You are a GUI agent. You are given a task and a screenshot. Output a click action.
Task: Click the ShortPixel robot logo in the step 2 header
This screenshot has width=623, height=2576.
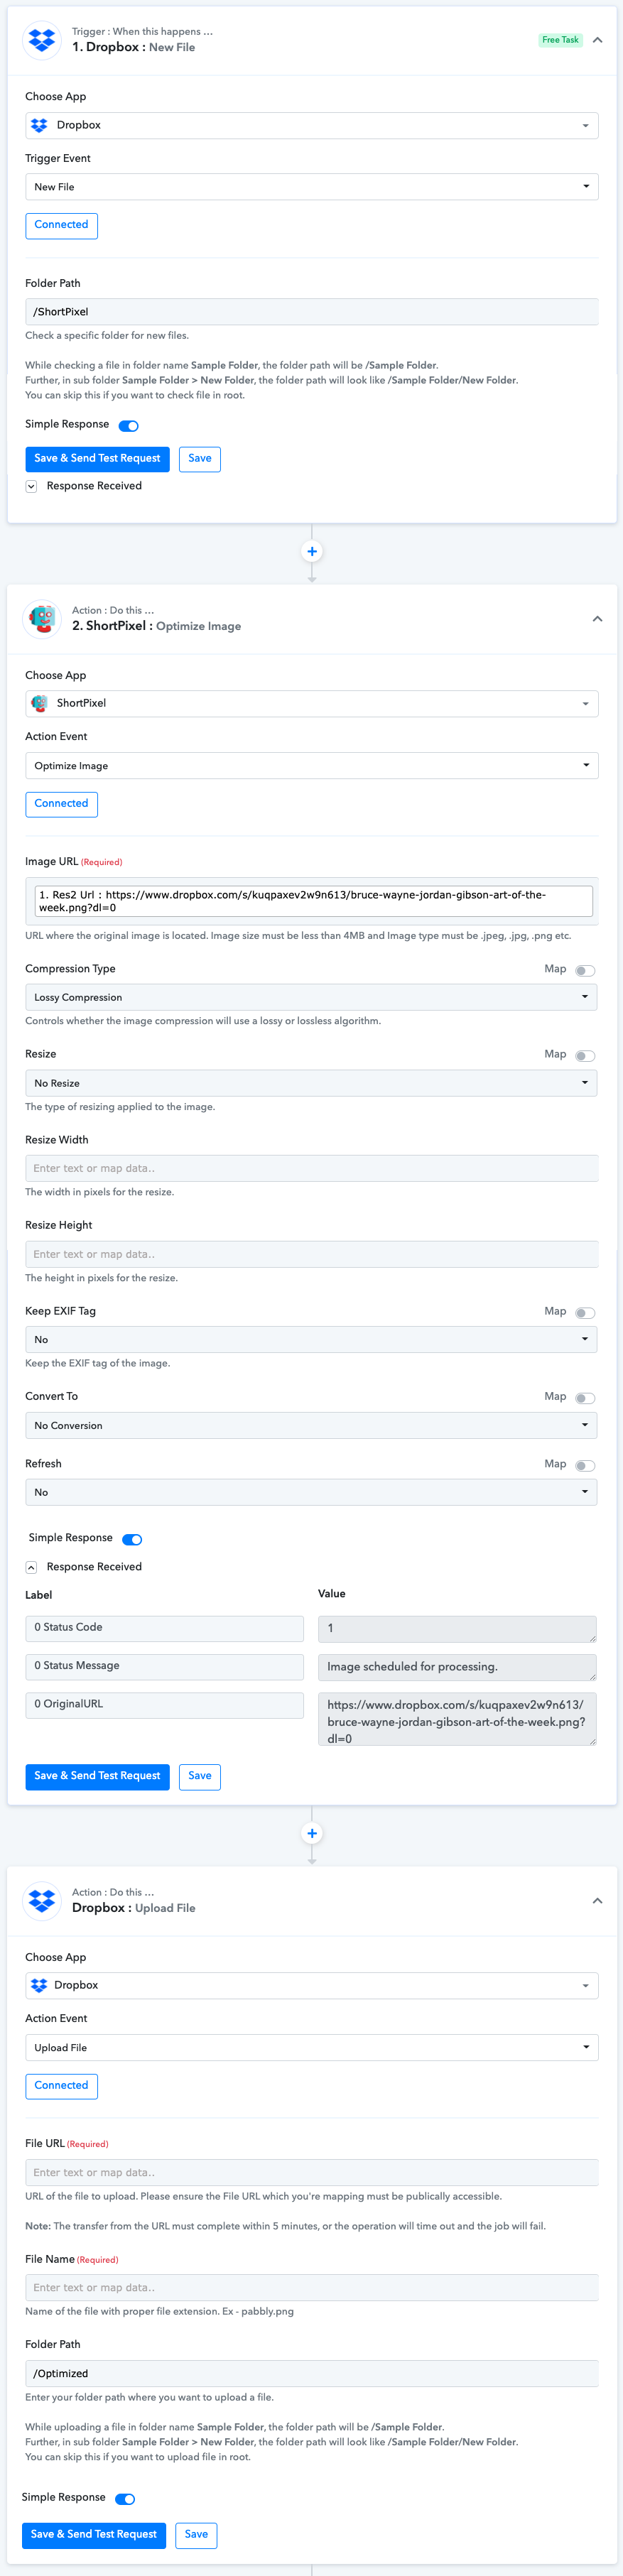42,619
